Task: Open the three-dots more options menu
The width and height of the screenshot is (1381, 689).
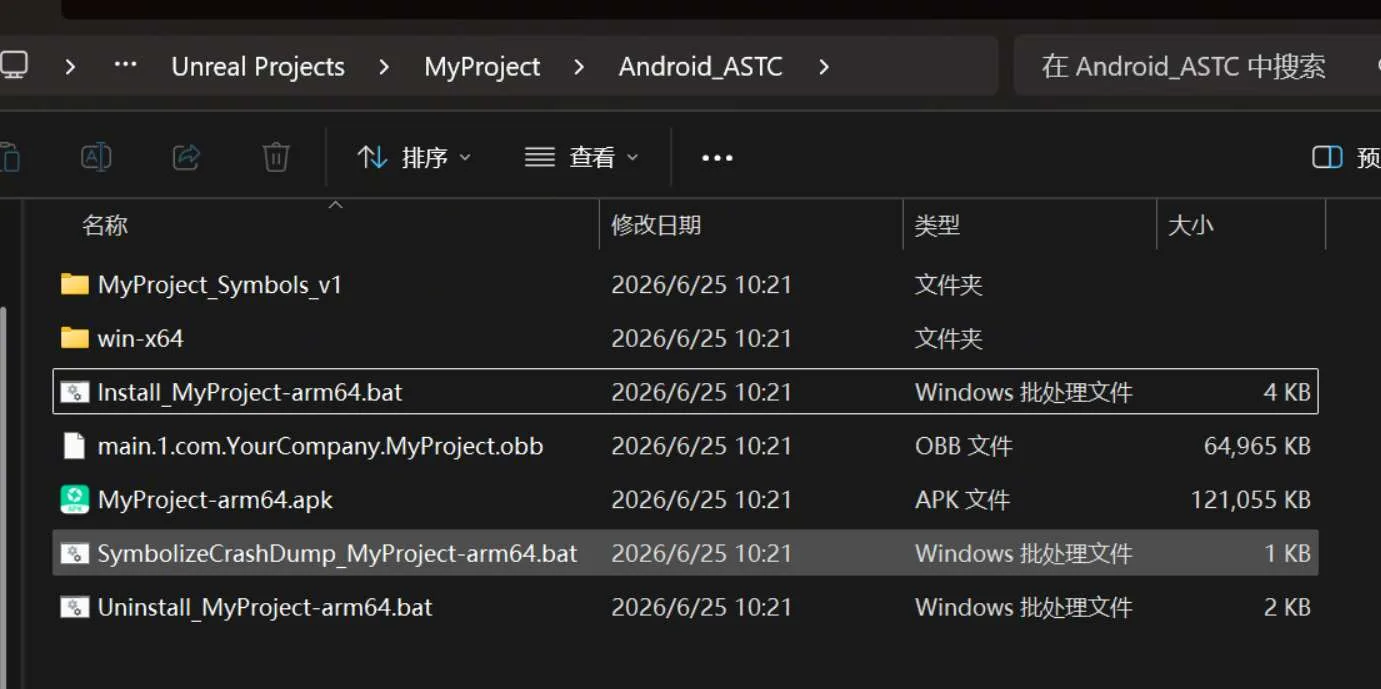Action: (x=718, y=158)
